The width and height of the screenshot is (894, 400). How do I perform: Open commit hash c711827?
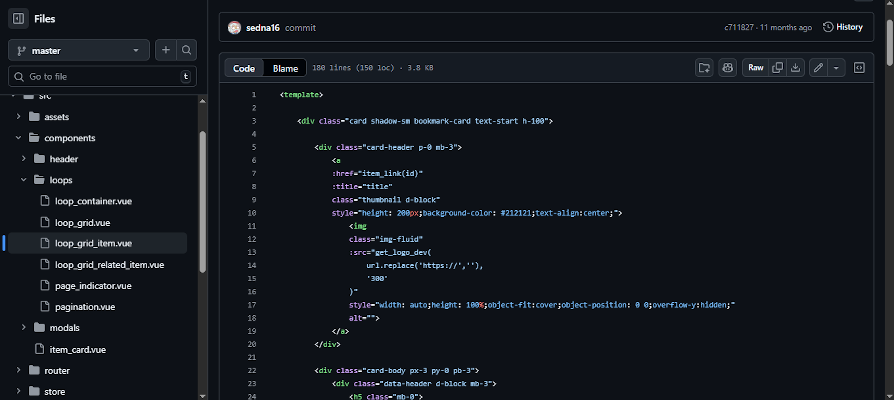pos(740,27)
